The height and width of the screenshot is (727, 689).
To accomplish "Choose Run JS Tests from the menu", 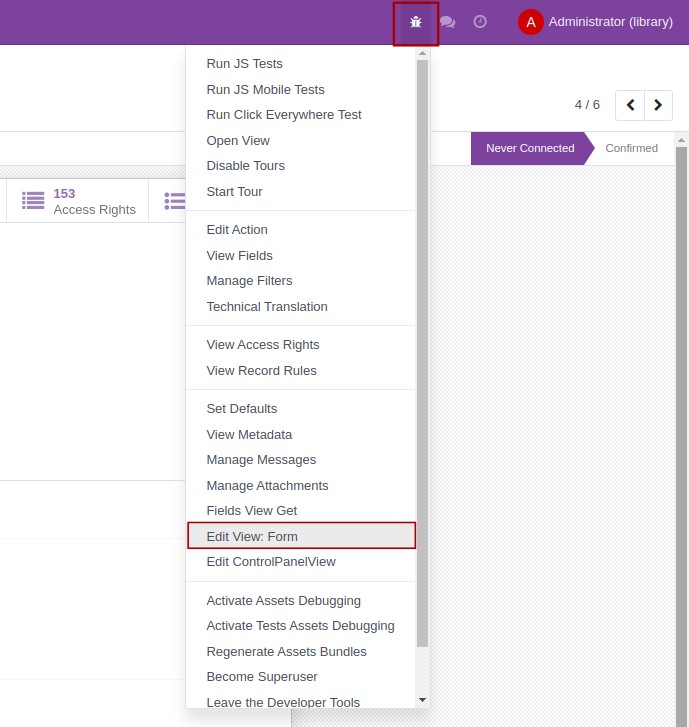I will pos(244,64).
